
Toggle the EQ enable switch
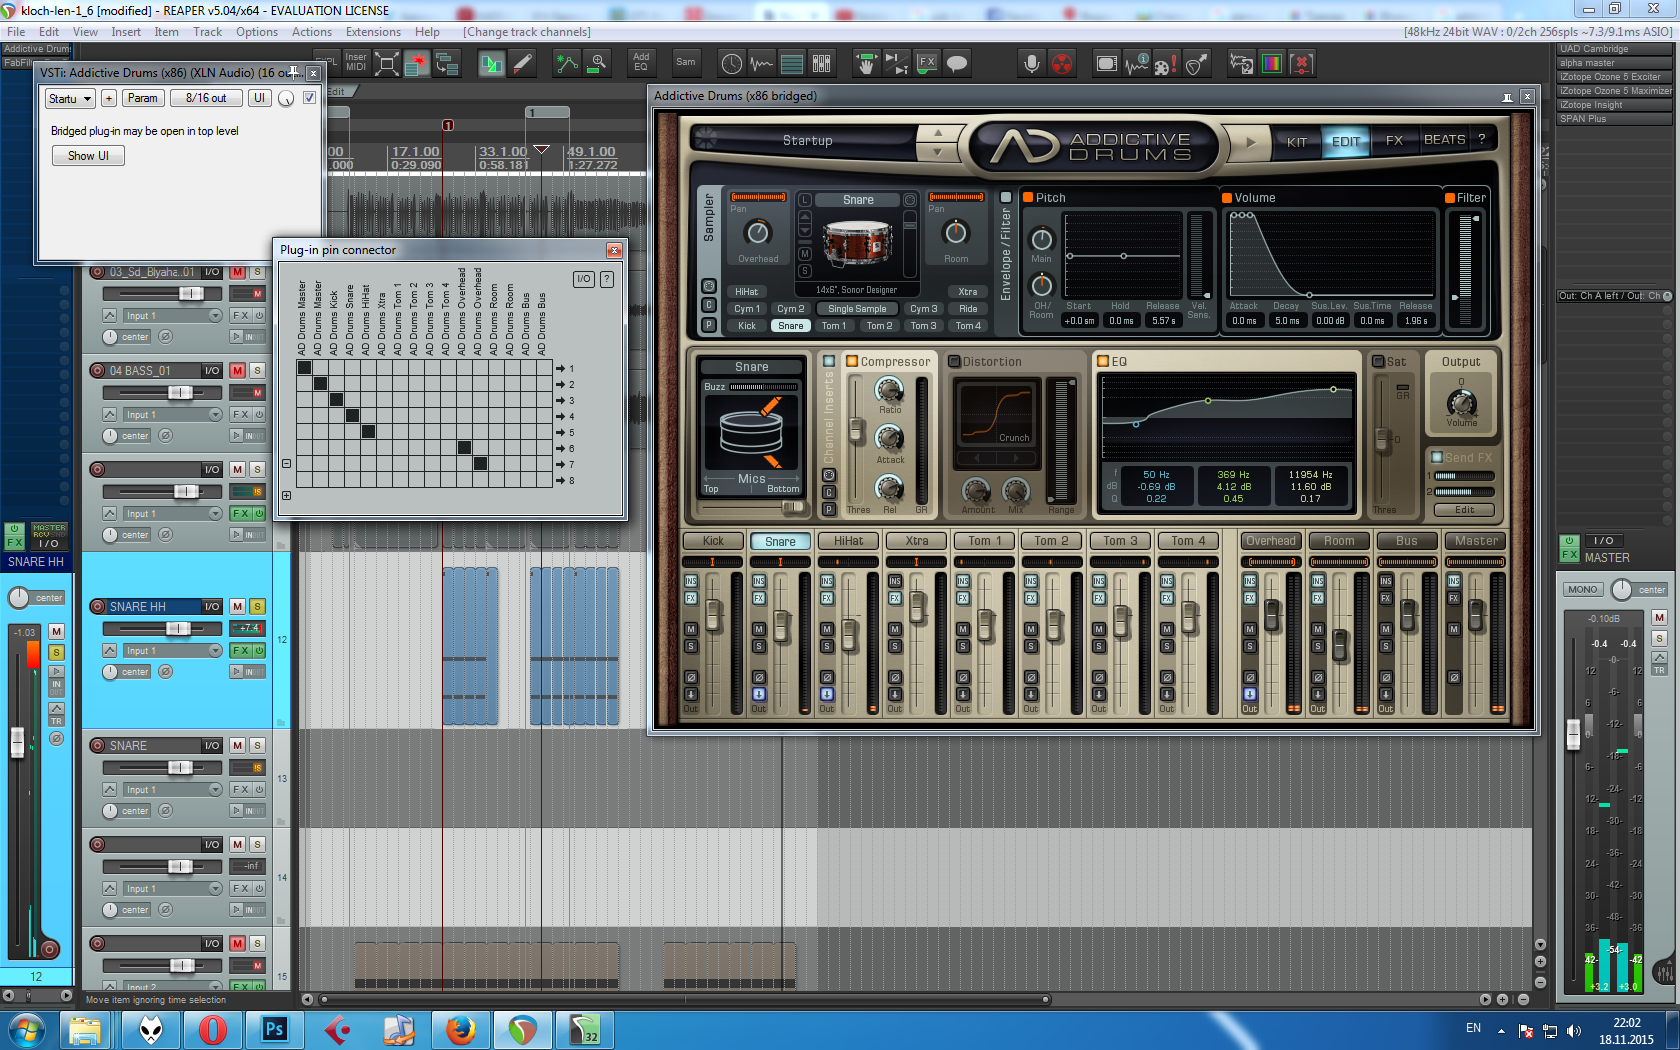1103,361
